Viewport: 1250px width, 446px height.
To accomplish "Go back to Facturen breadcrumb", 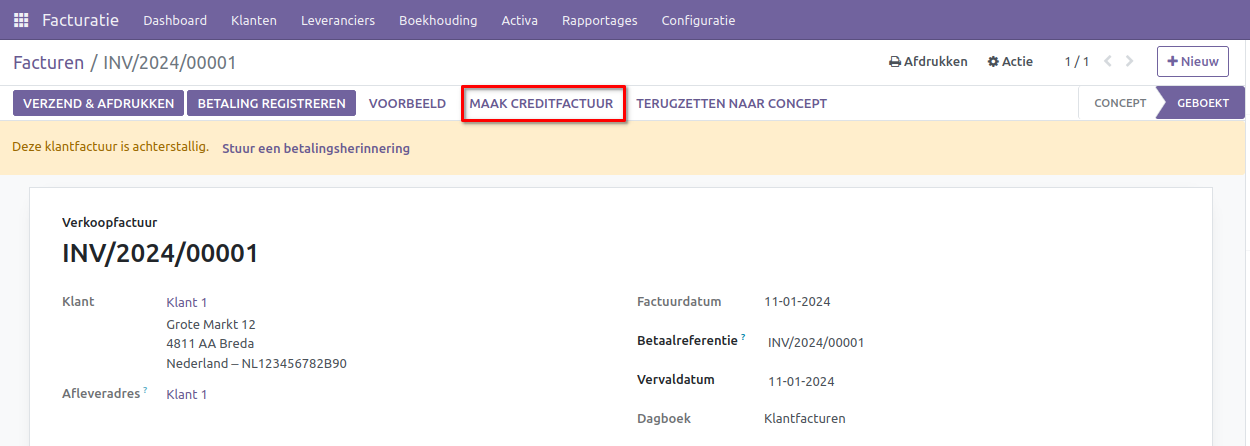I will pos(49,63).
